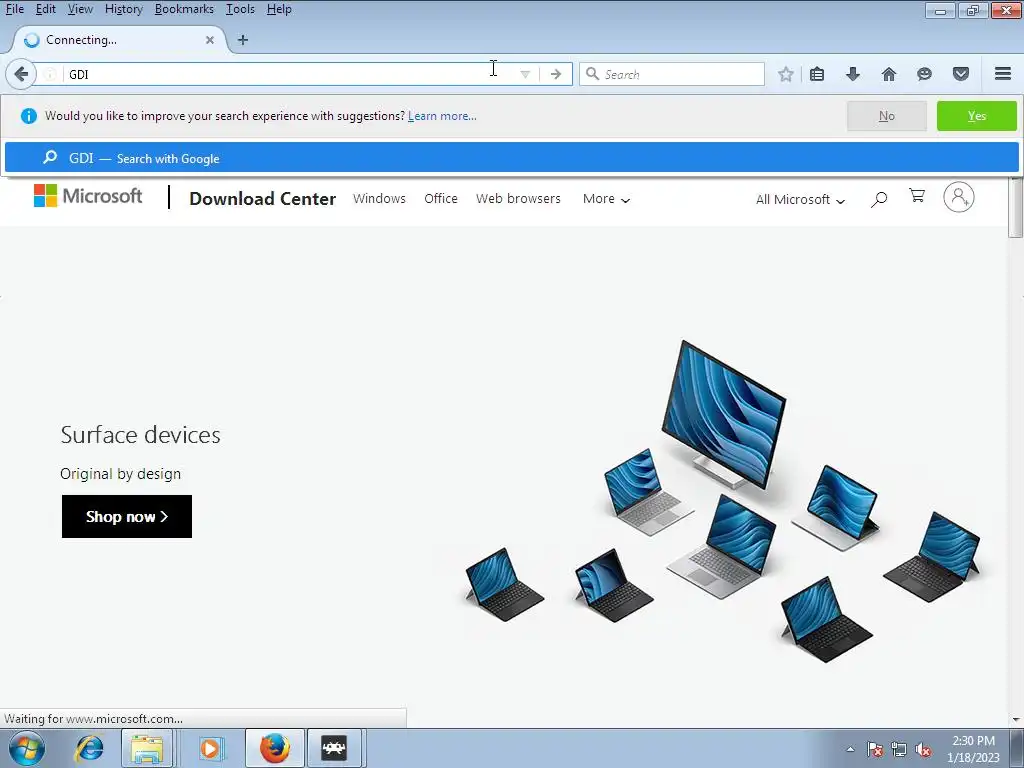The image size is (1024, 768).
Task: Open Windows Explorer folder taskbar icon
Action: 146,748
